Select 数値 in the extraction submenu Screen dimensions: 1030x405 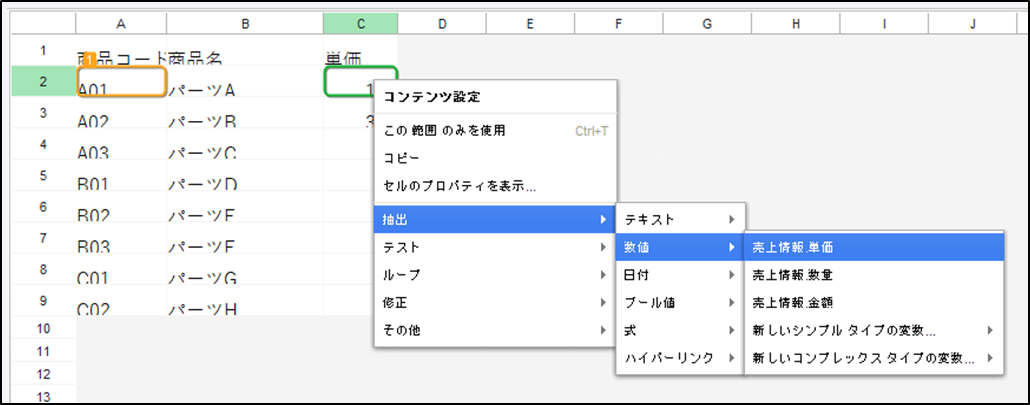(x=679, y=247)
